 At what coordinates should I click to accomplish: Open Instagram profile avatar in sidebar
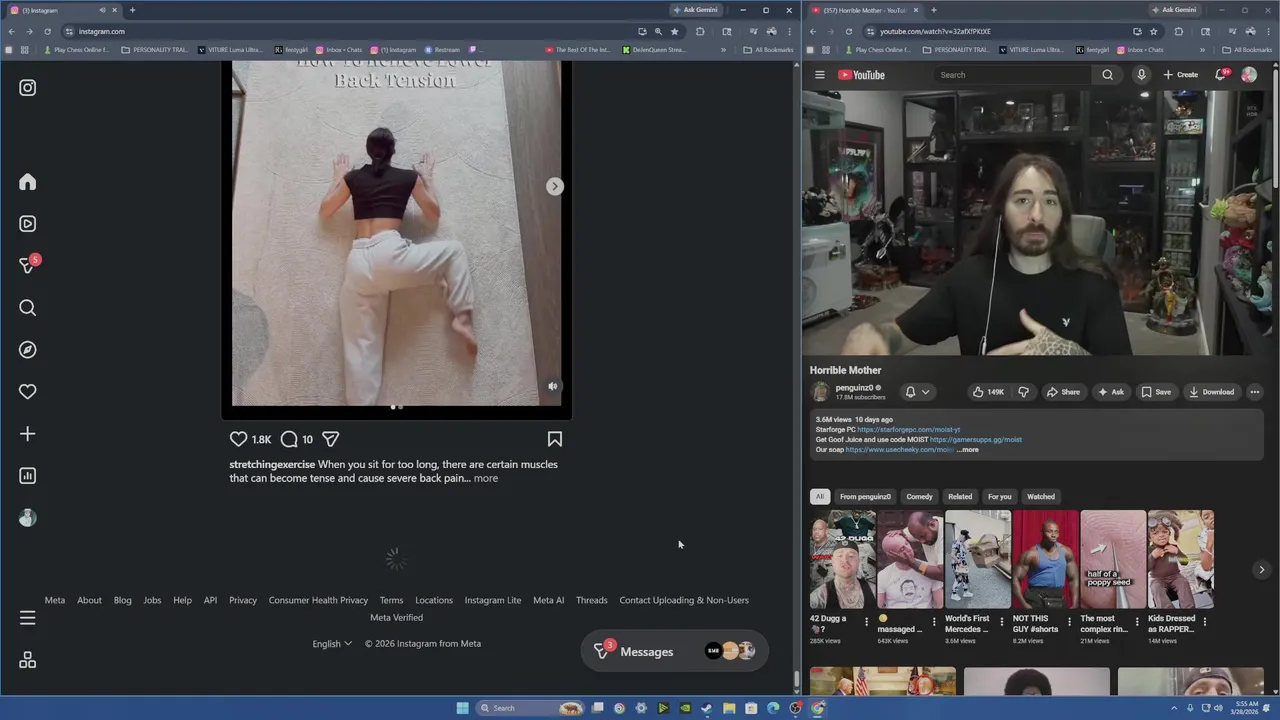27,518
